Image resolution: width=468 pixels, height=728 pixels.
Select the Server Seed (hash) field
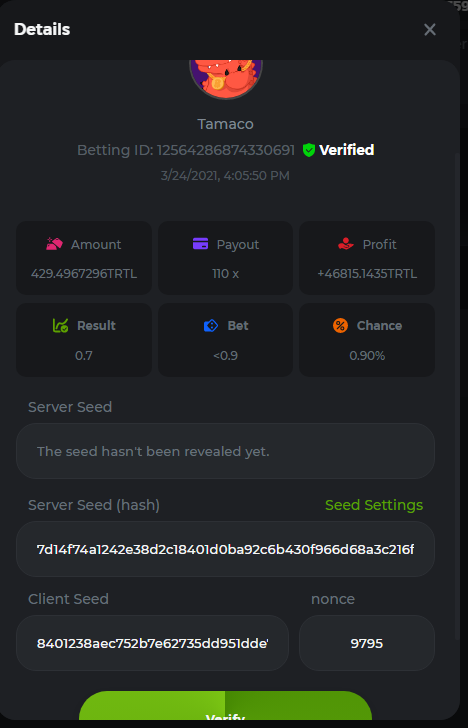(225, 549)
